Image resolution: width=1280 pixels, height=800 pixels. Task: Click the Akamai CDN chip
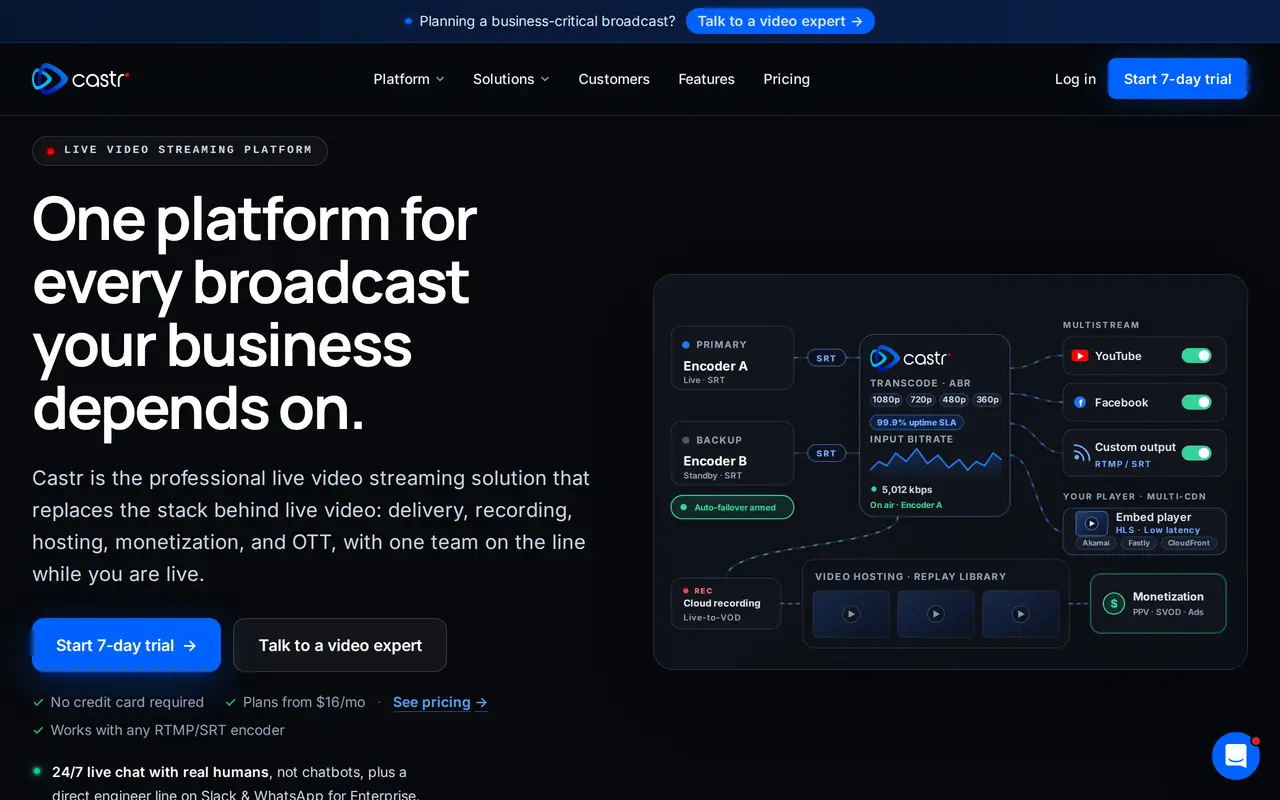(x=1096, y=543)
